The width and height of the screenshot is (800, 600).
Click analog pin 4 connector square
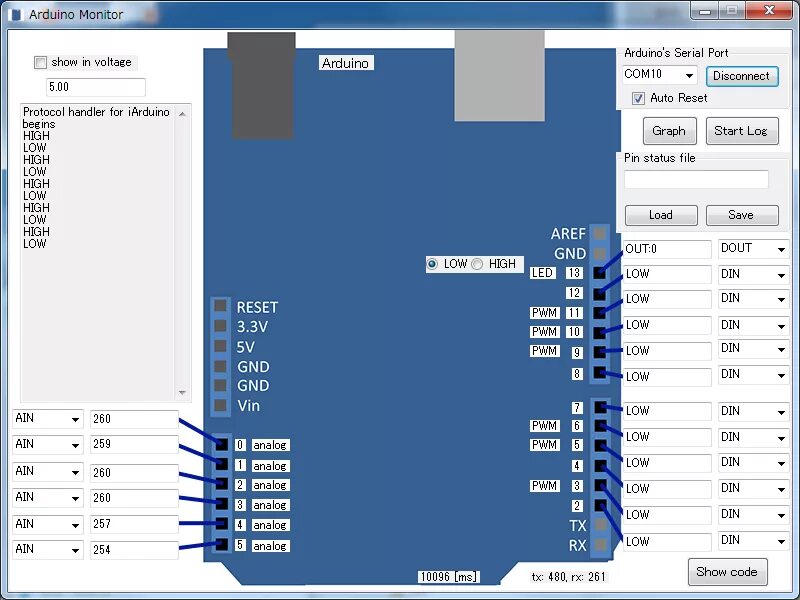pyautogui.click(x=221, y=524)
